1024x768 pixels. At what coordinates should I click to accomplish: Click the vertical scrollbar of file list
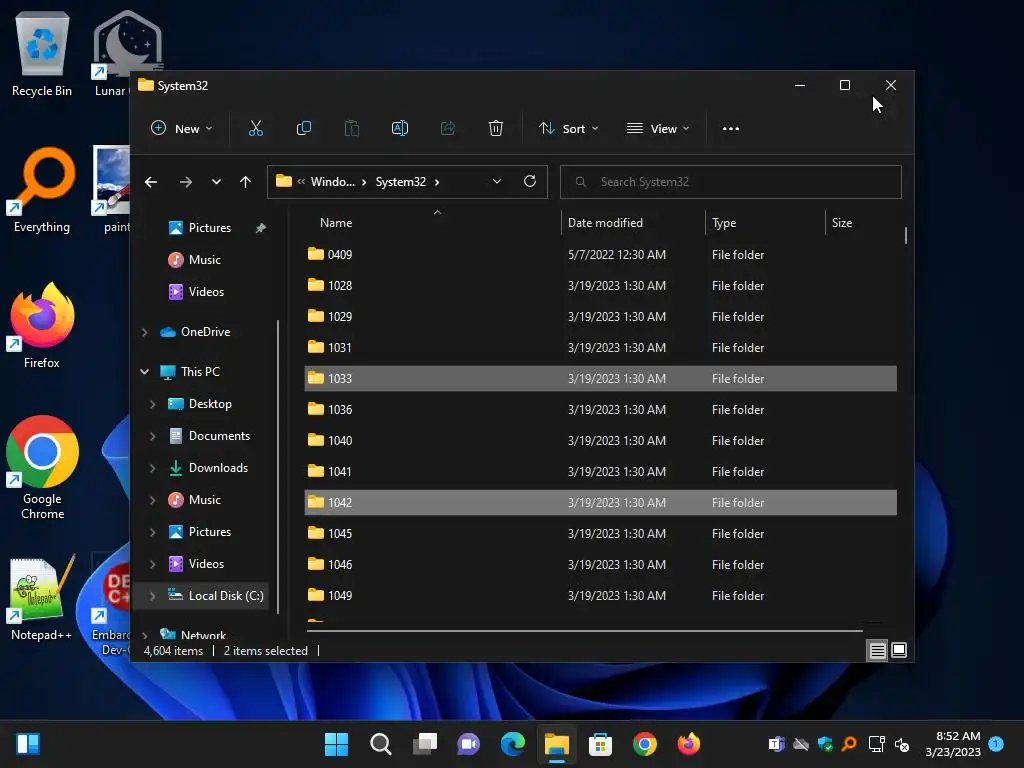click(x=905, y=235)
